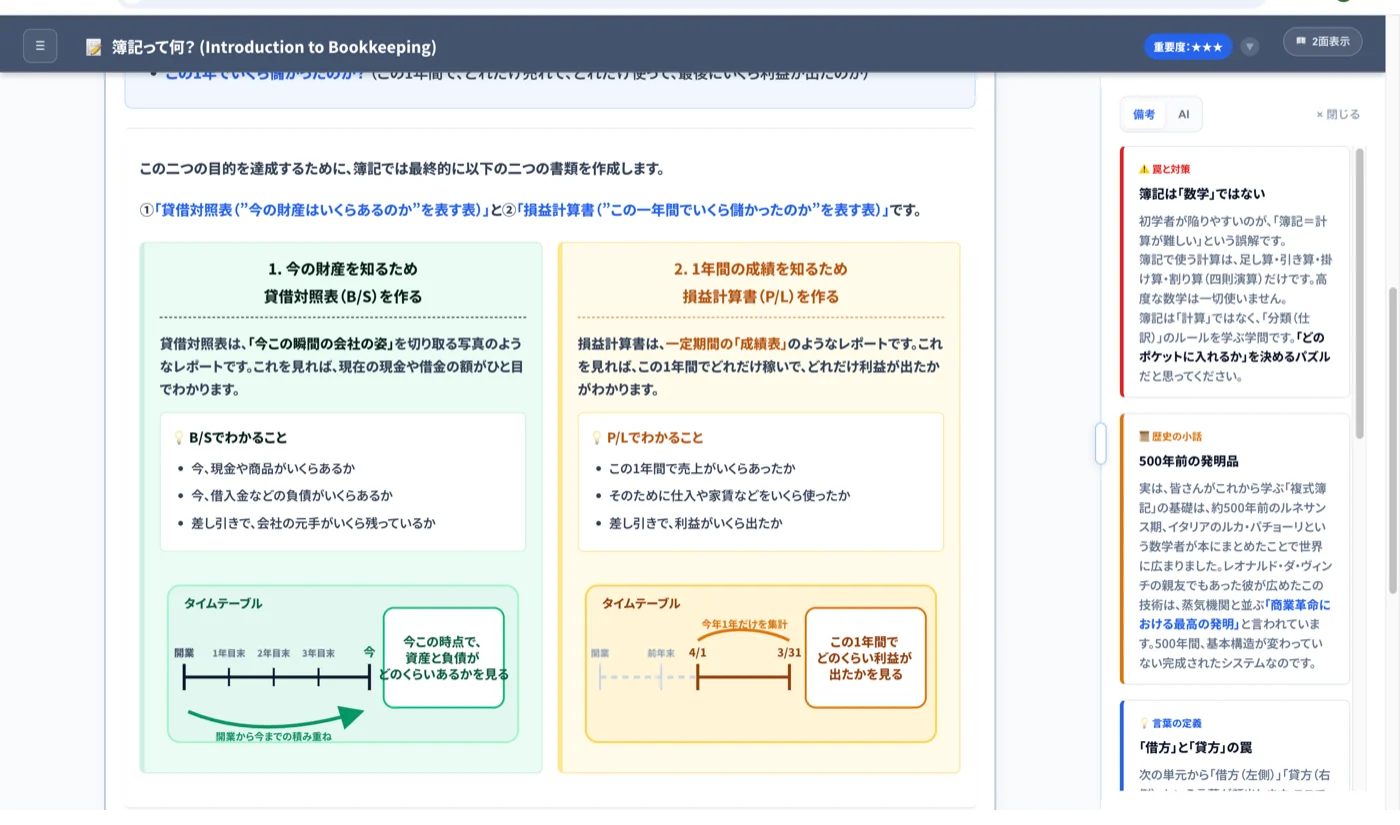Click 商業革命における最高の発明 highlighted link
The image size is (1400, 825).
point(1236,614)
